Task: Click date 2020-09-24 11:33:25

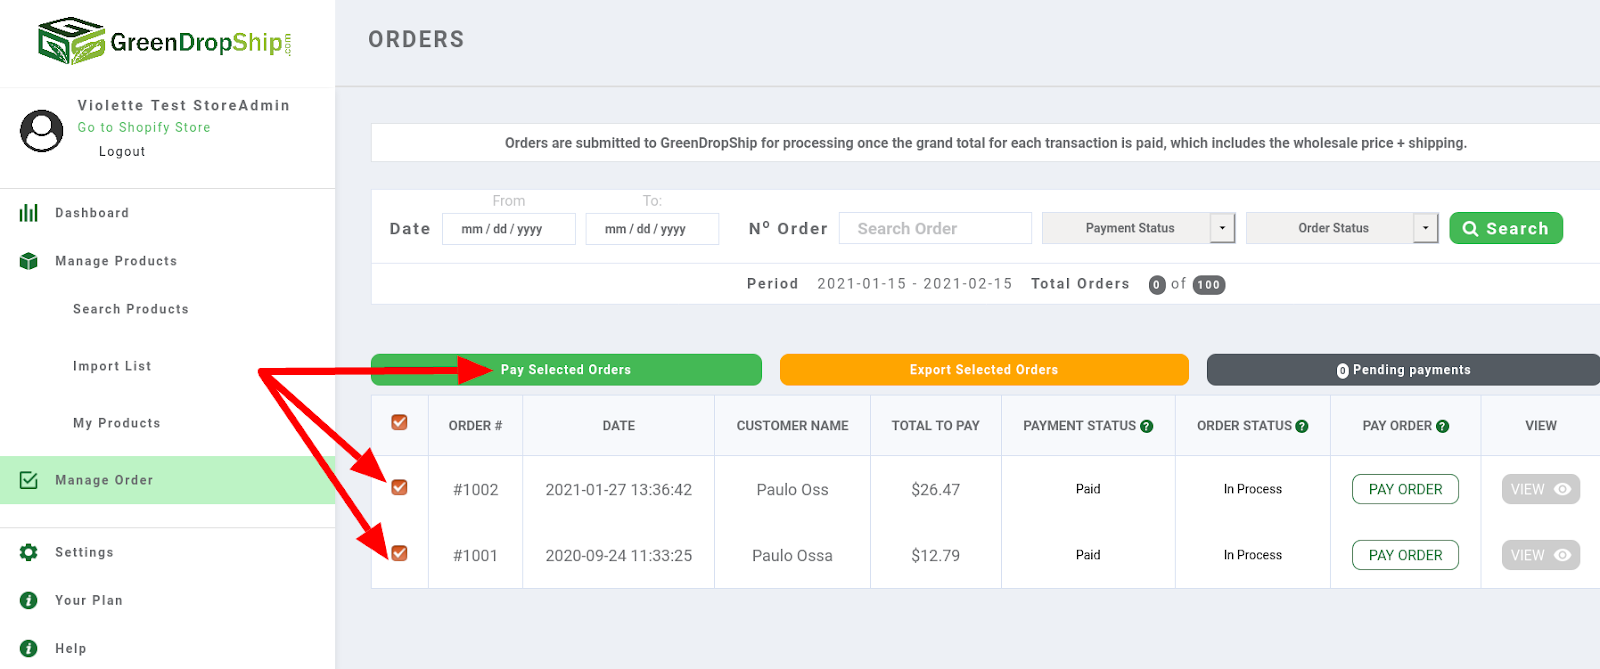Action: point(619,556)
